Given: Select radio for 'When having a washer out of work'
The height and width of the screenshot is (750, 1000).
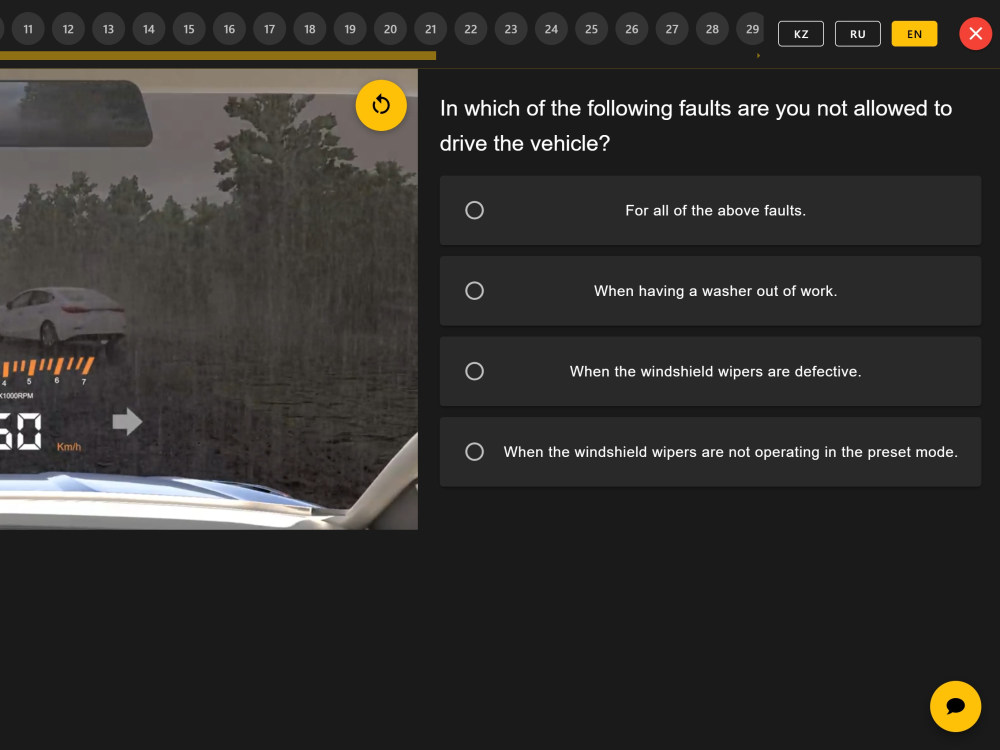Looking at the screenshot, I should [x=474, y=291].
